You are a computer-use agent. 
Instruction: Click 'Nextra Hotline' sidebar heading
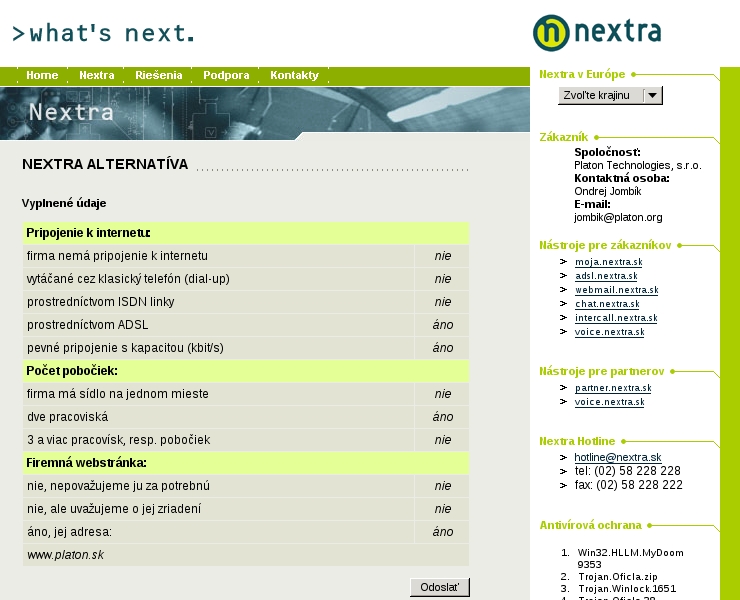pos(577,441)
